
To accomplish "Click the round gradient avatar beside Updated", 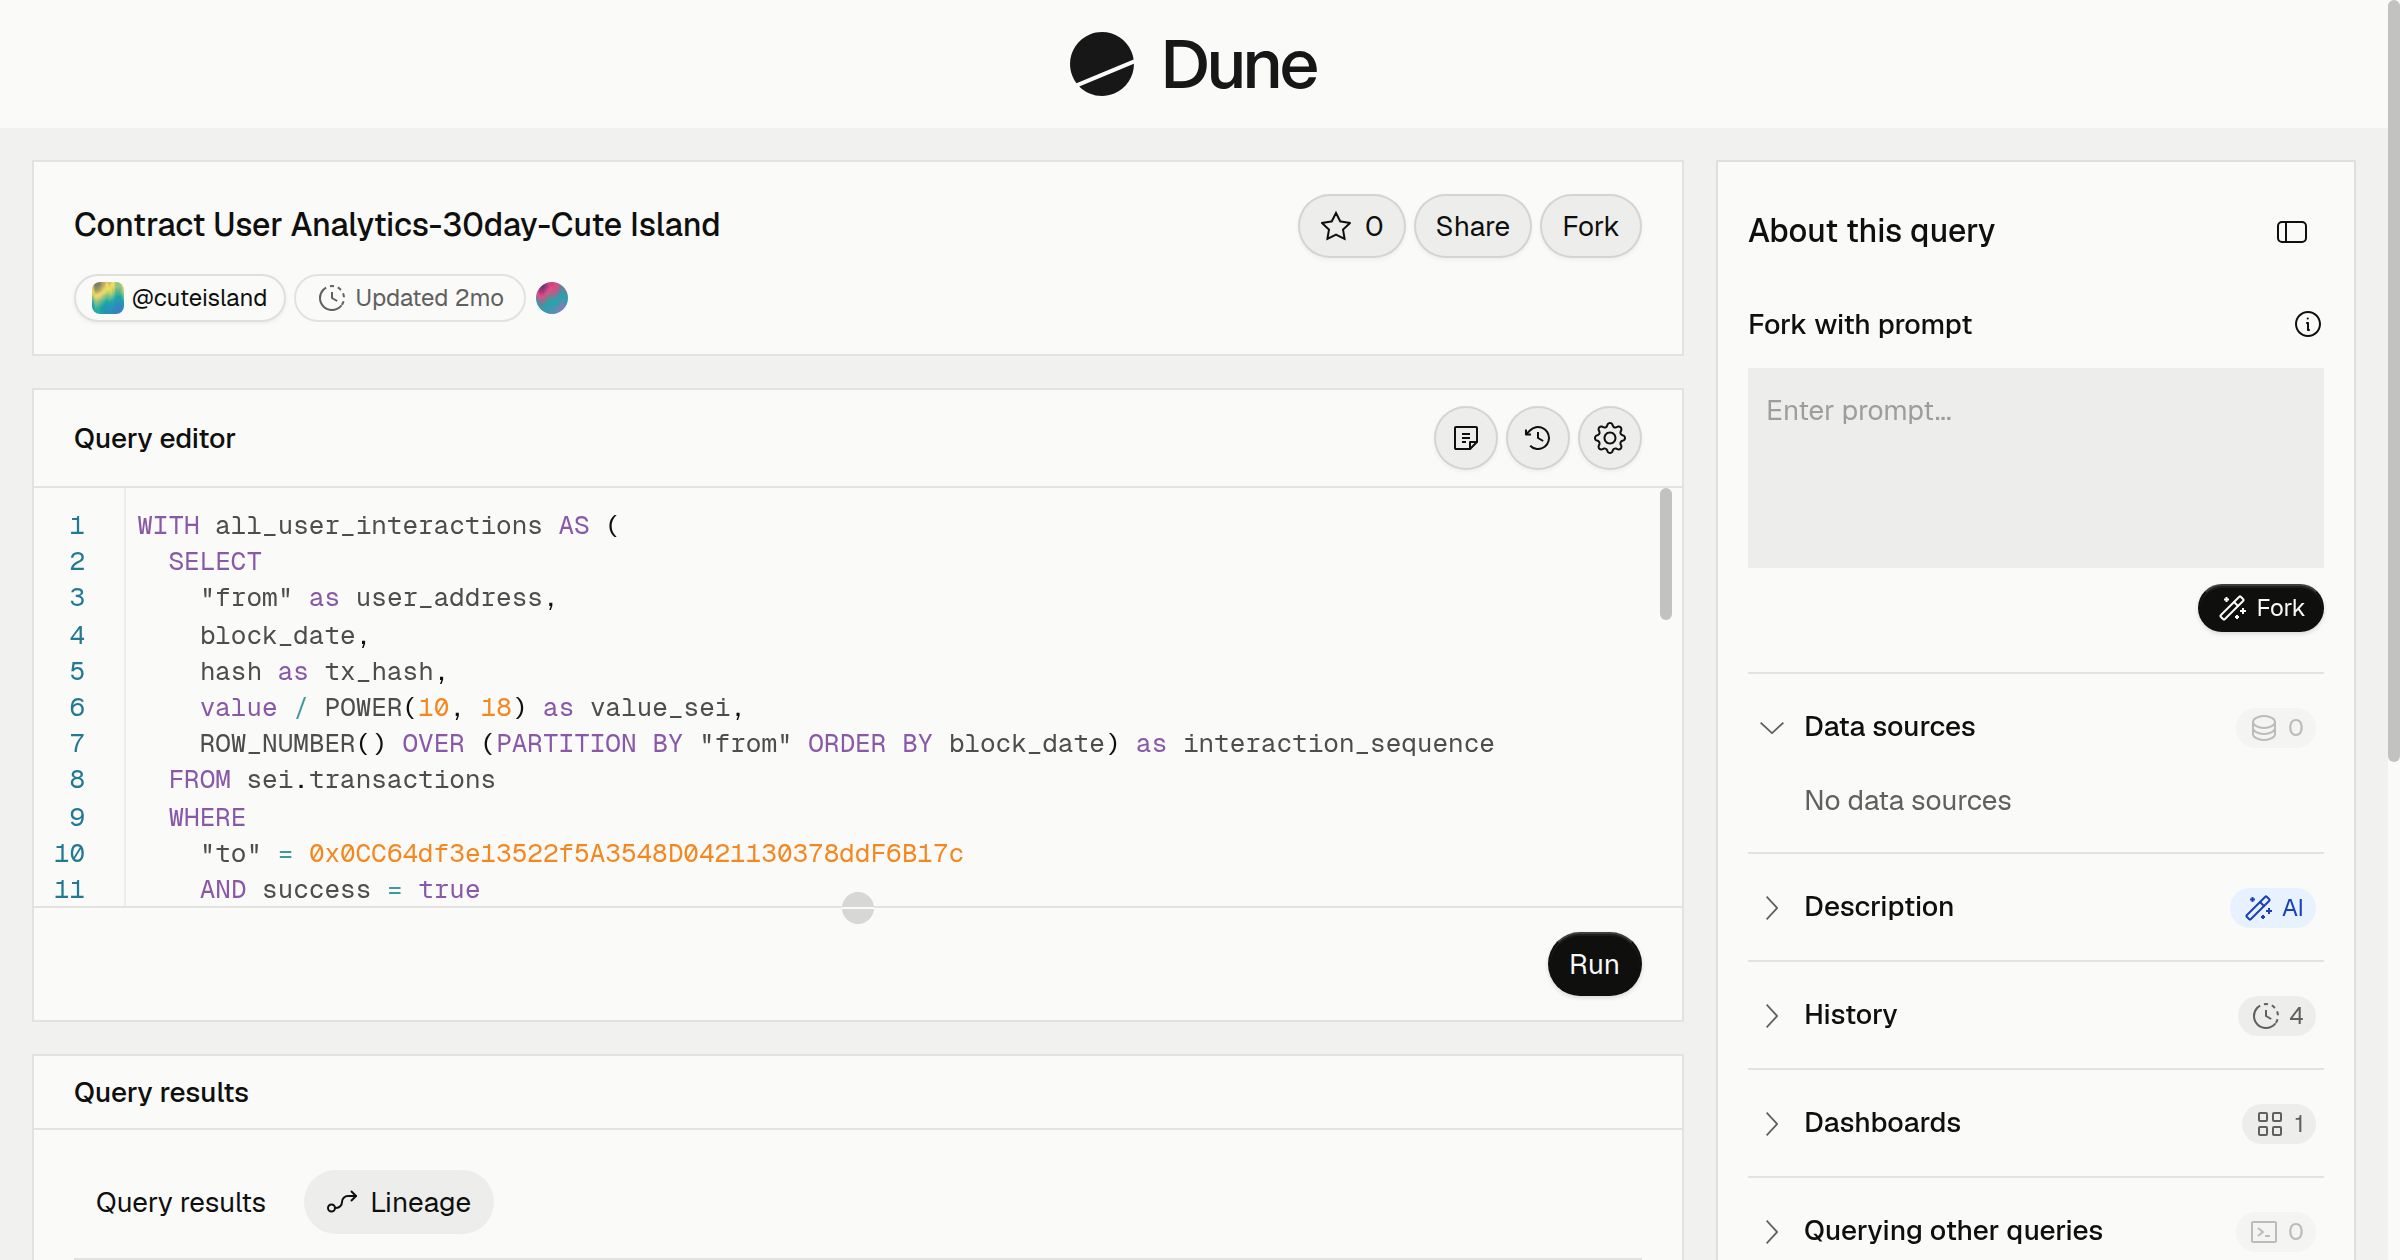I will tap(552, 298).
